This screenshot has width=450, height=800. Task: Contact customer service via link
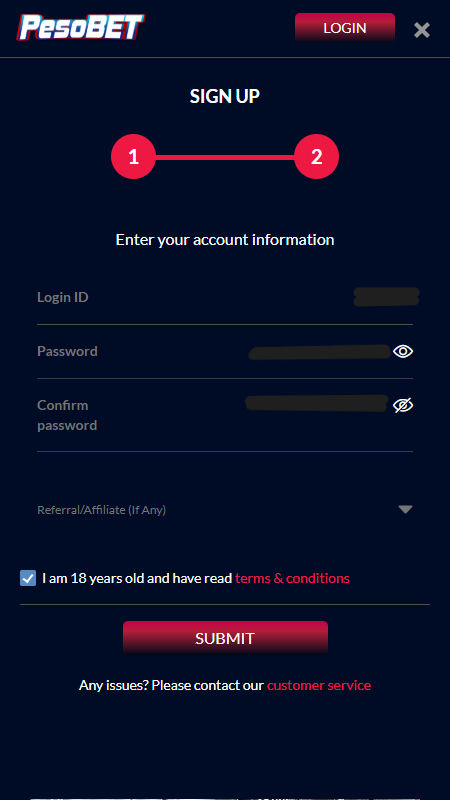pyautogui.click(x=319, y=685)
